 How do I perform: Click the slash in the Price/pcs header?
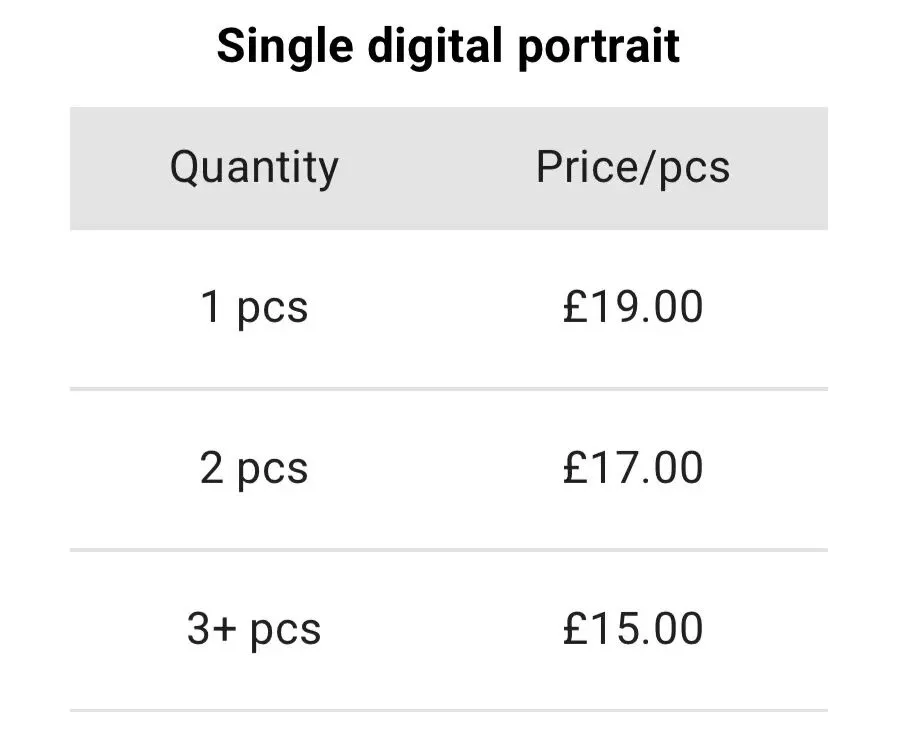point(648,167)
